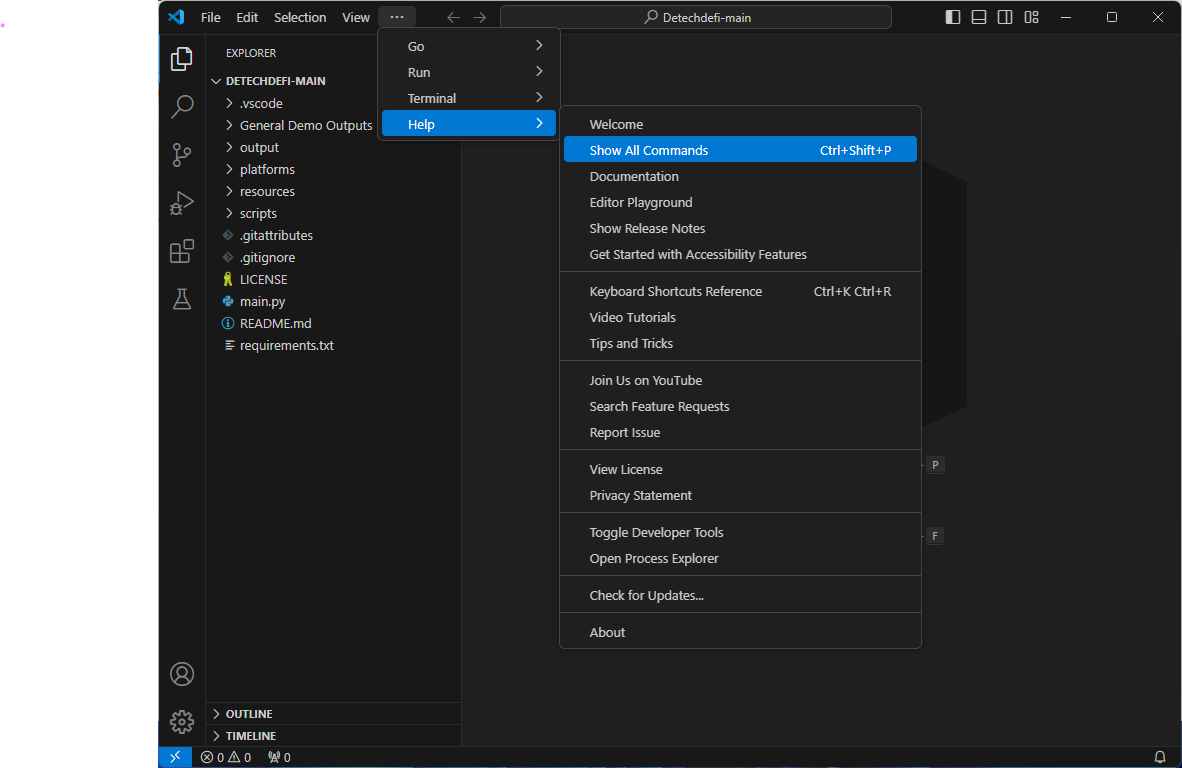Toggle the bottom panel layout button
The width and height of the screenshot is (1182, 768).
pyautogui.click(x=979, y=17)
